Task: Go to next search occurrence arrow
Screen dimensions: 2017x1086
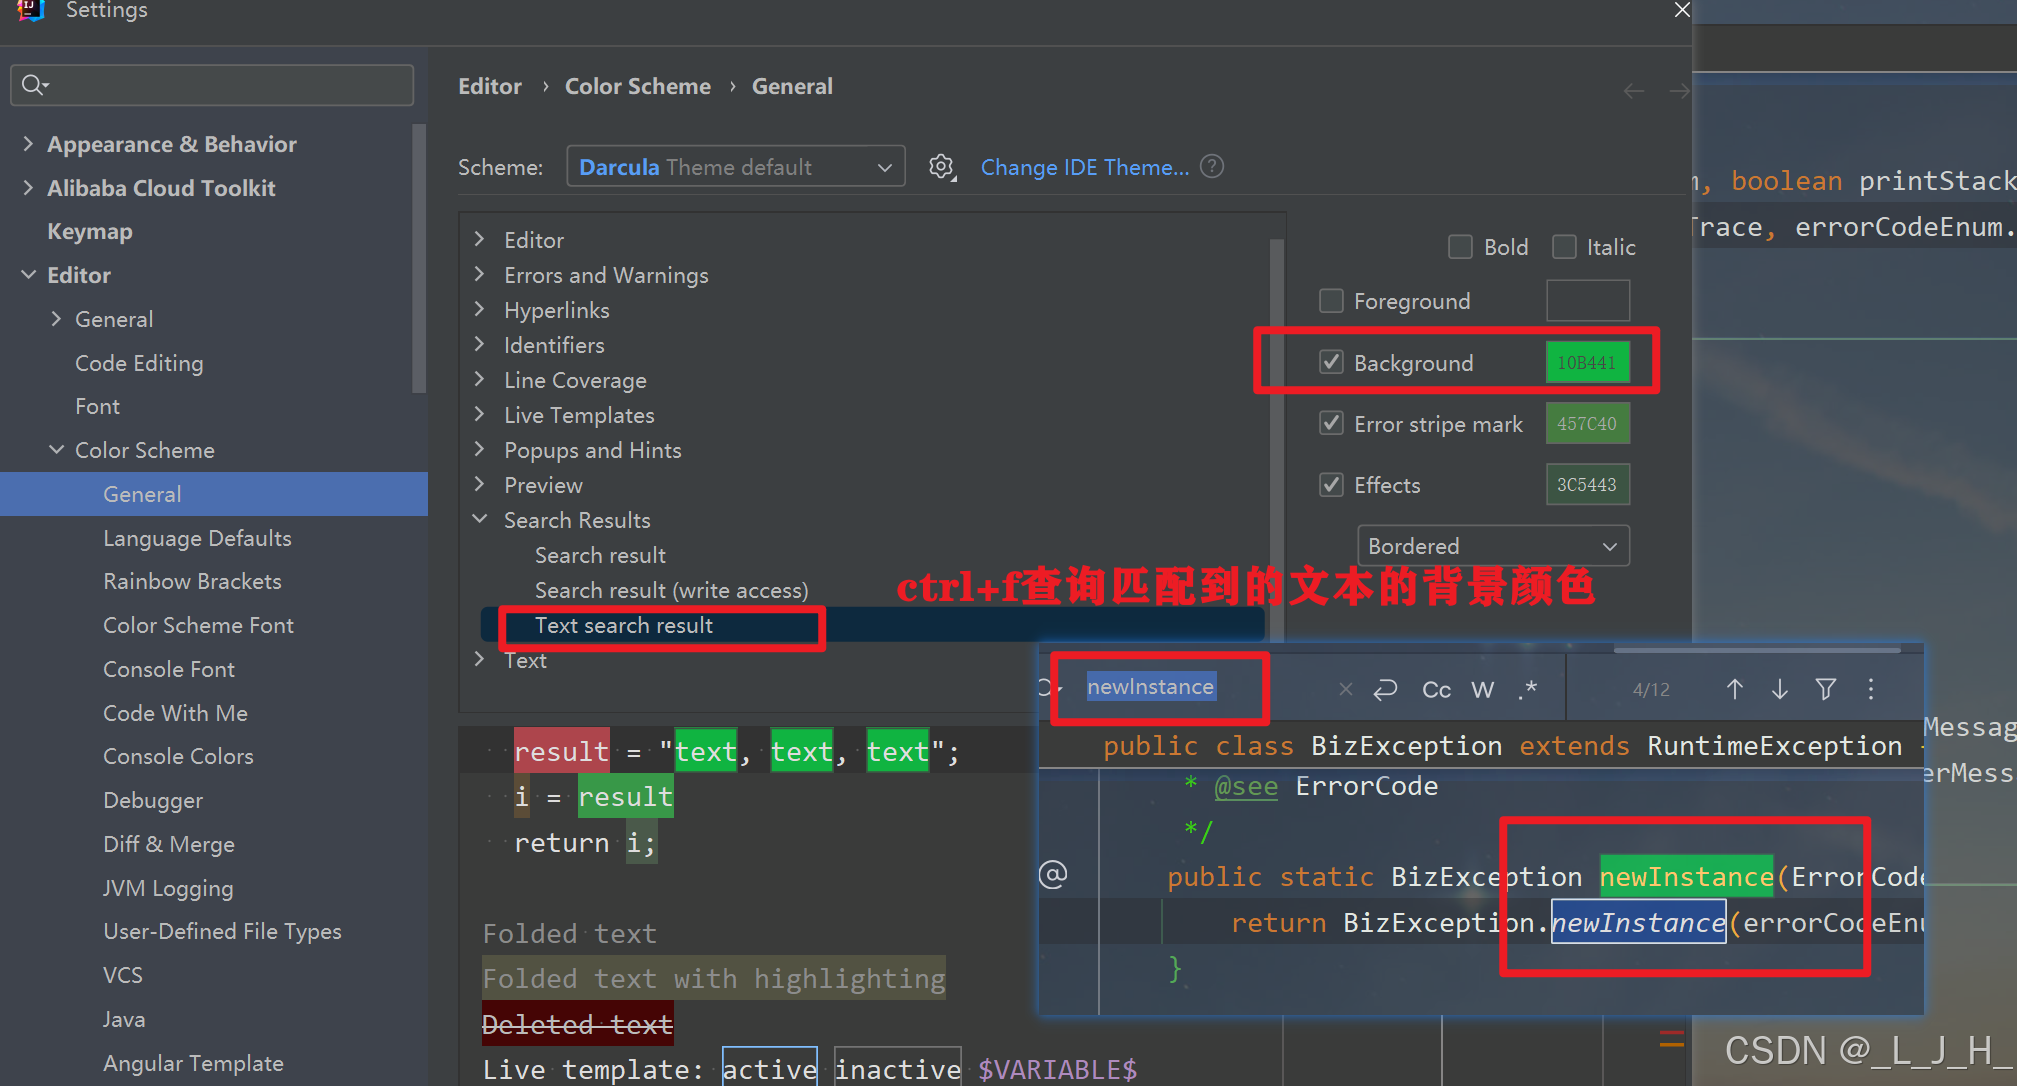Action: (x=1780, y=689)
